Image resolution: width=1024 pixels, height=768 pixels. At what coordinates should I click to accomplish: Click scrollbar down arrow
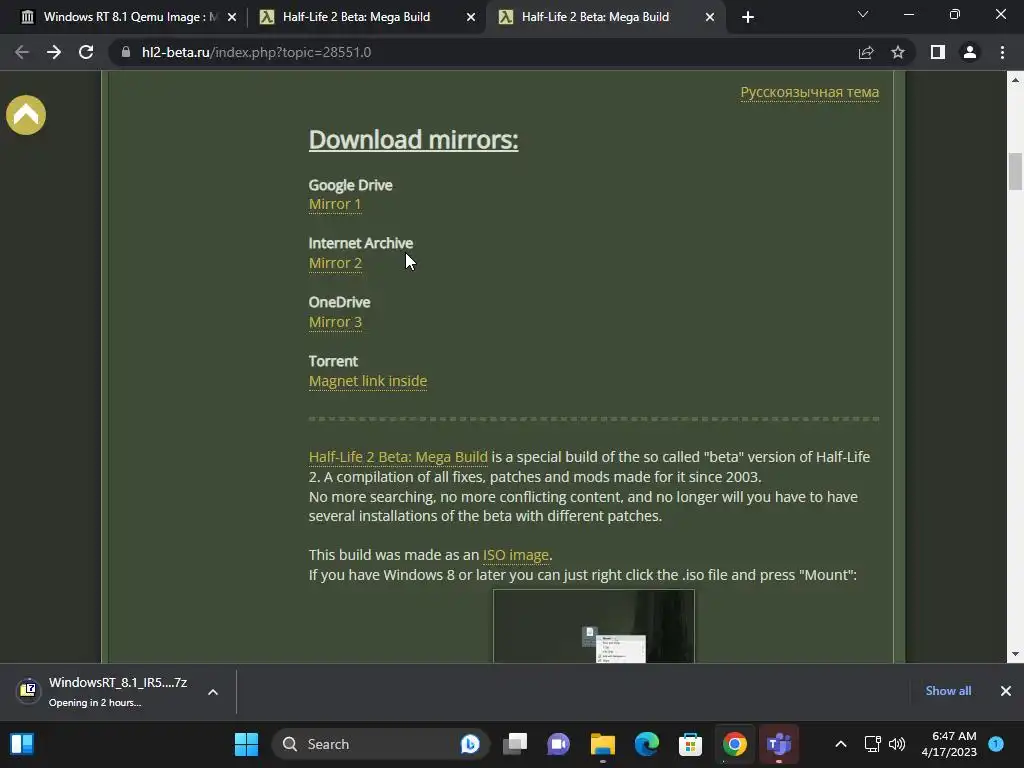click(1015, 654)
